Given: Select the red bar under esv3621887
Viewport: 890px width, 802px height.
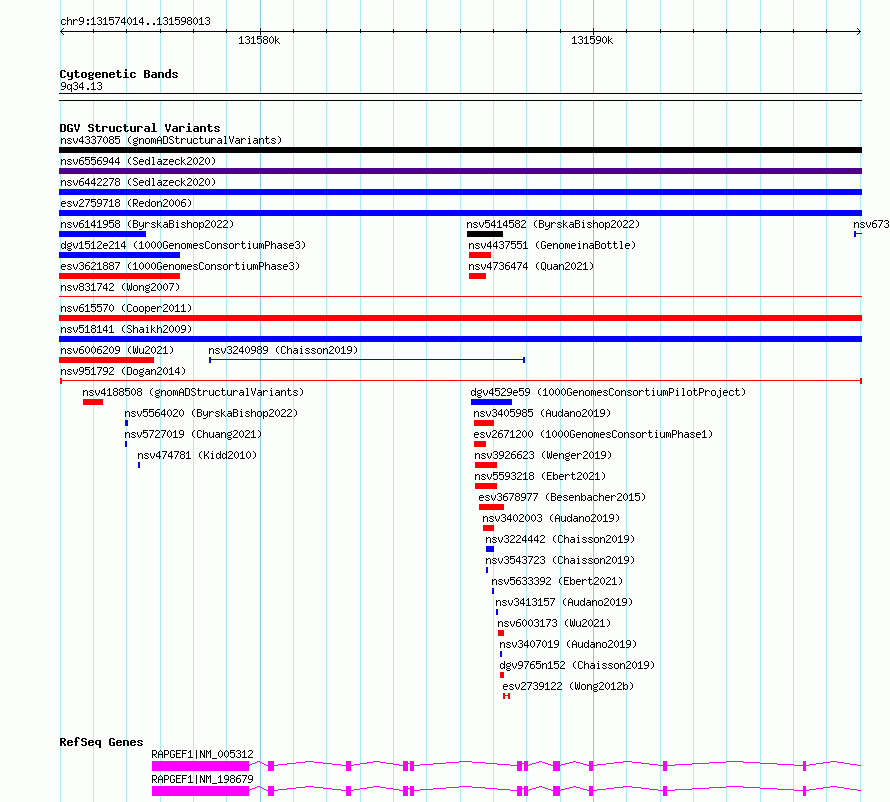Looking at the screenshot, I should [119, 276].
